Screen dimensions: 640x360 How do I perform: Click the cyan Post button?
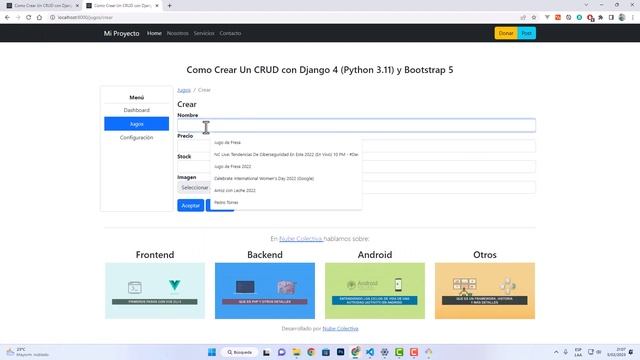point(527,33)
